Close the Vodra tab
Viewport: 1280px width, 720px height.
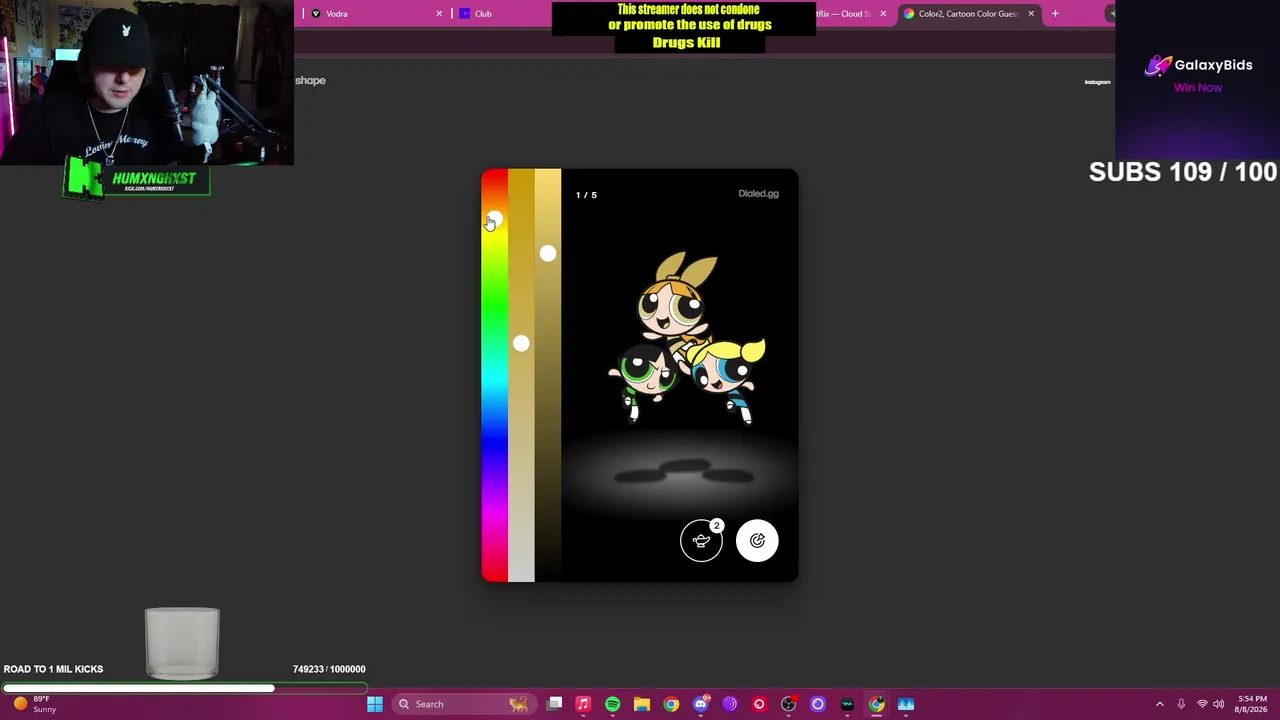(x=439, y=14)
